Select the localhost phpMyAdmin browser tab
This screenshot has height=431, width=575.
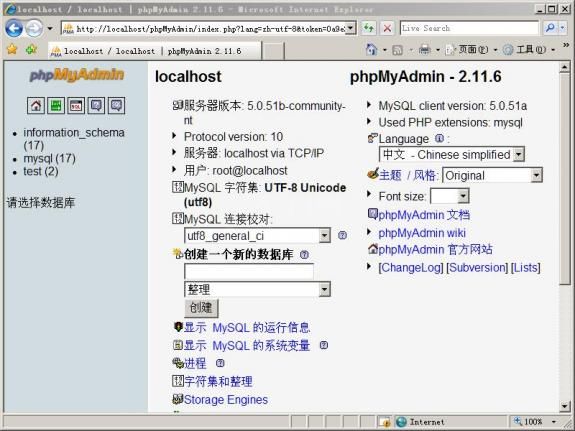[155, 51]
